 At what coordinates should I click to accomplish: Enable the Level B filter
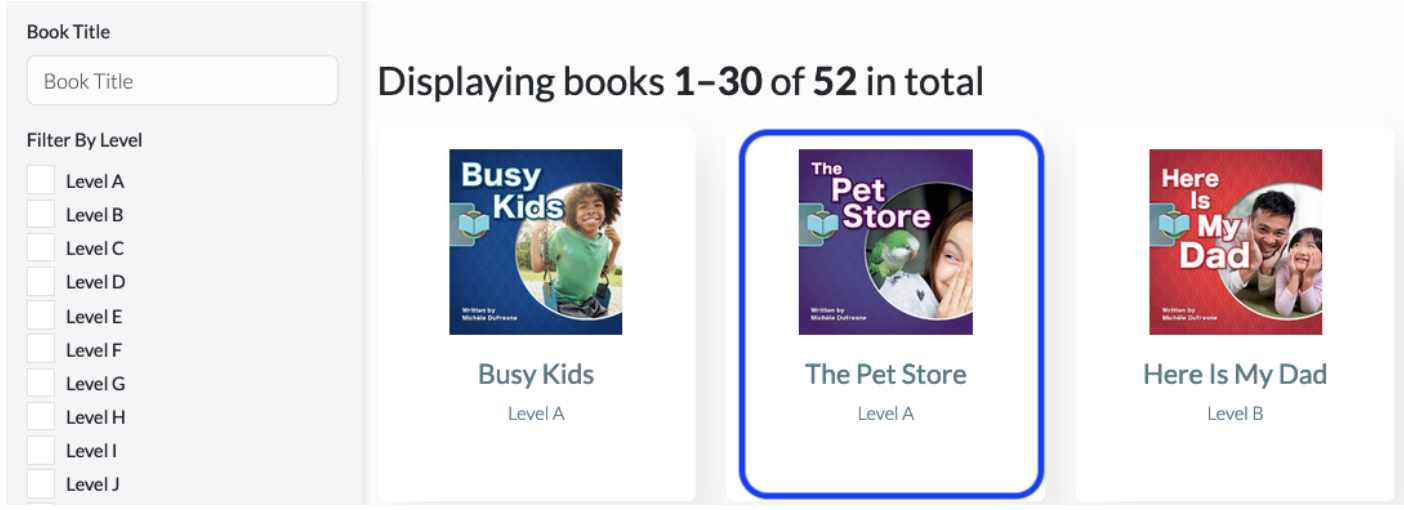tap(41, 214)
